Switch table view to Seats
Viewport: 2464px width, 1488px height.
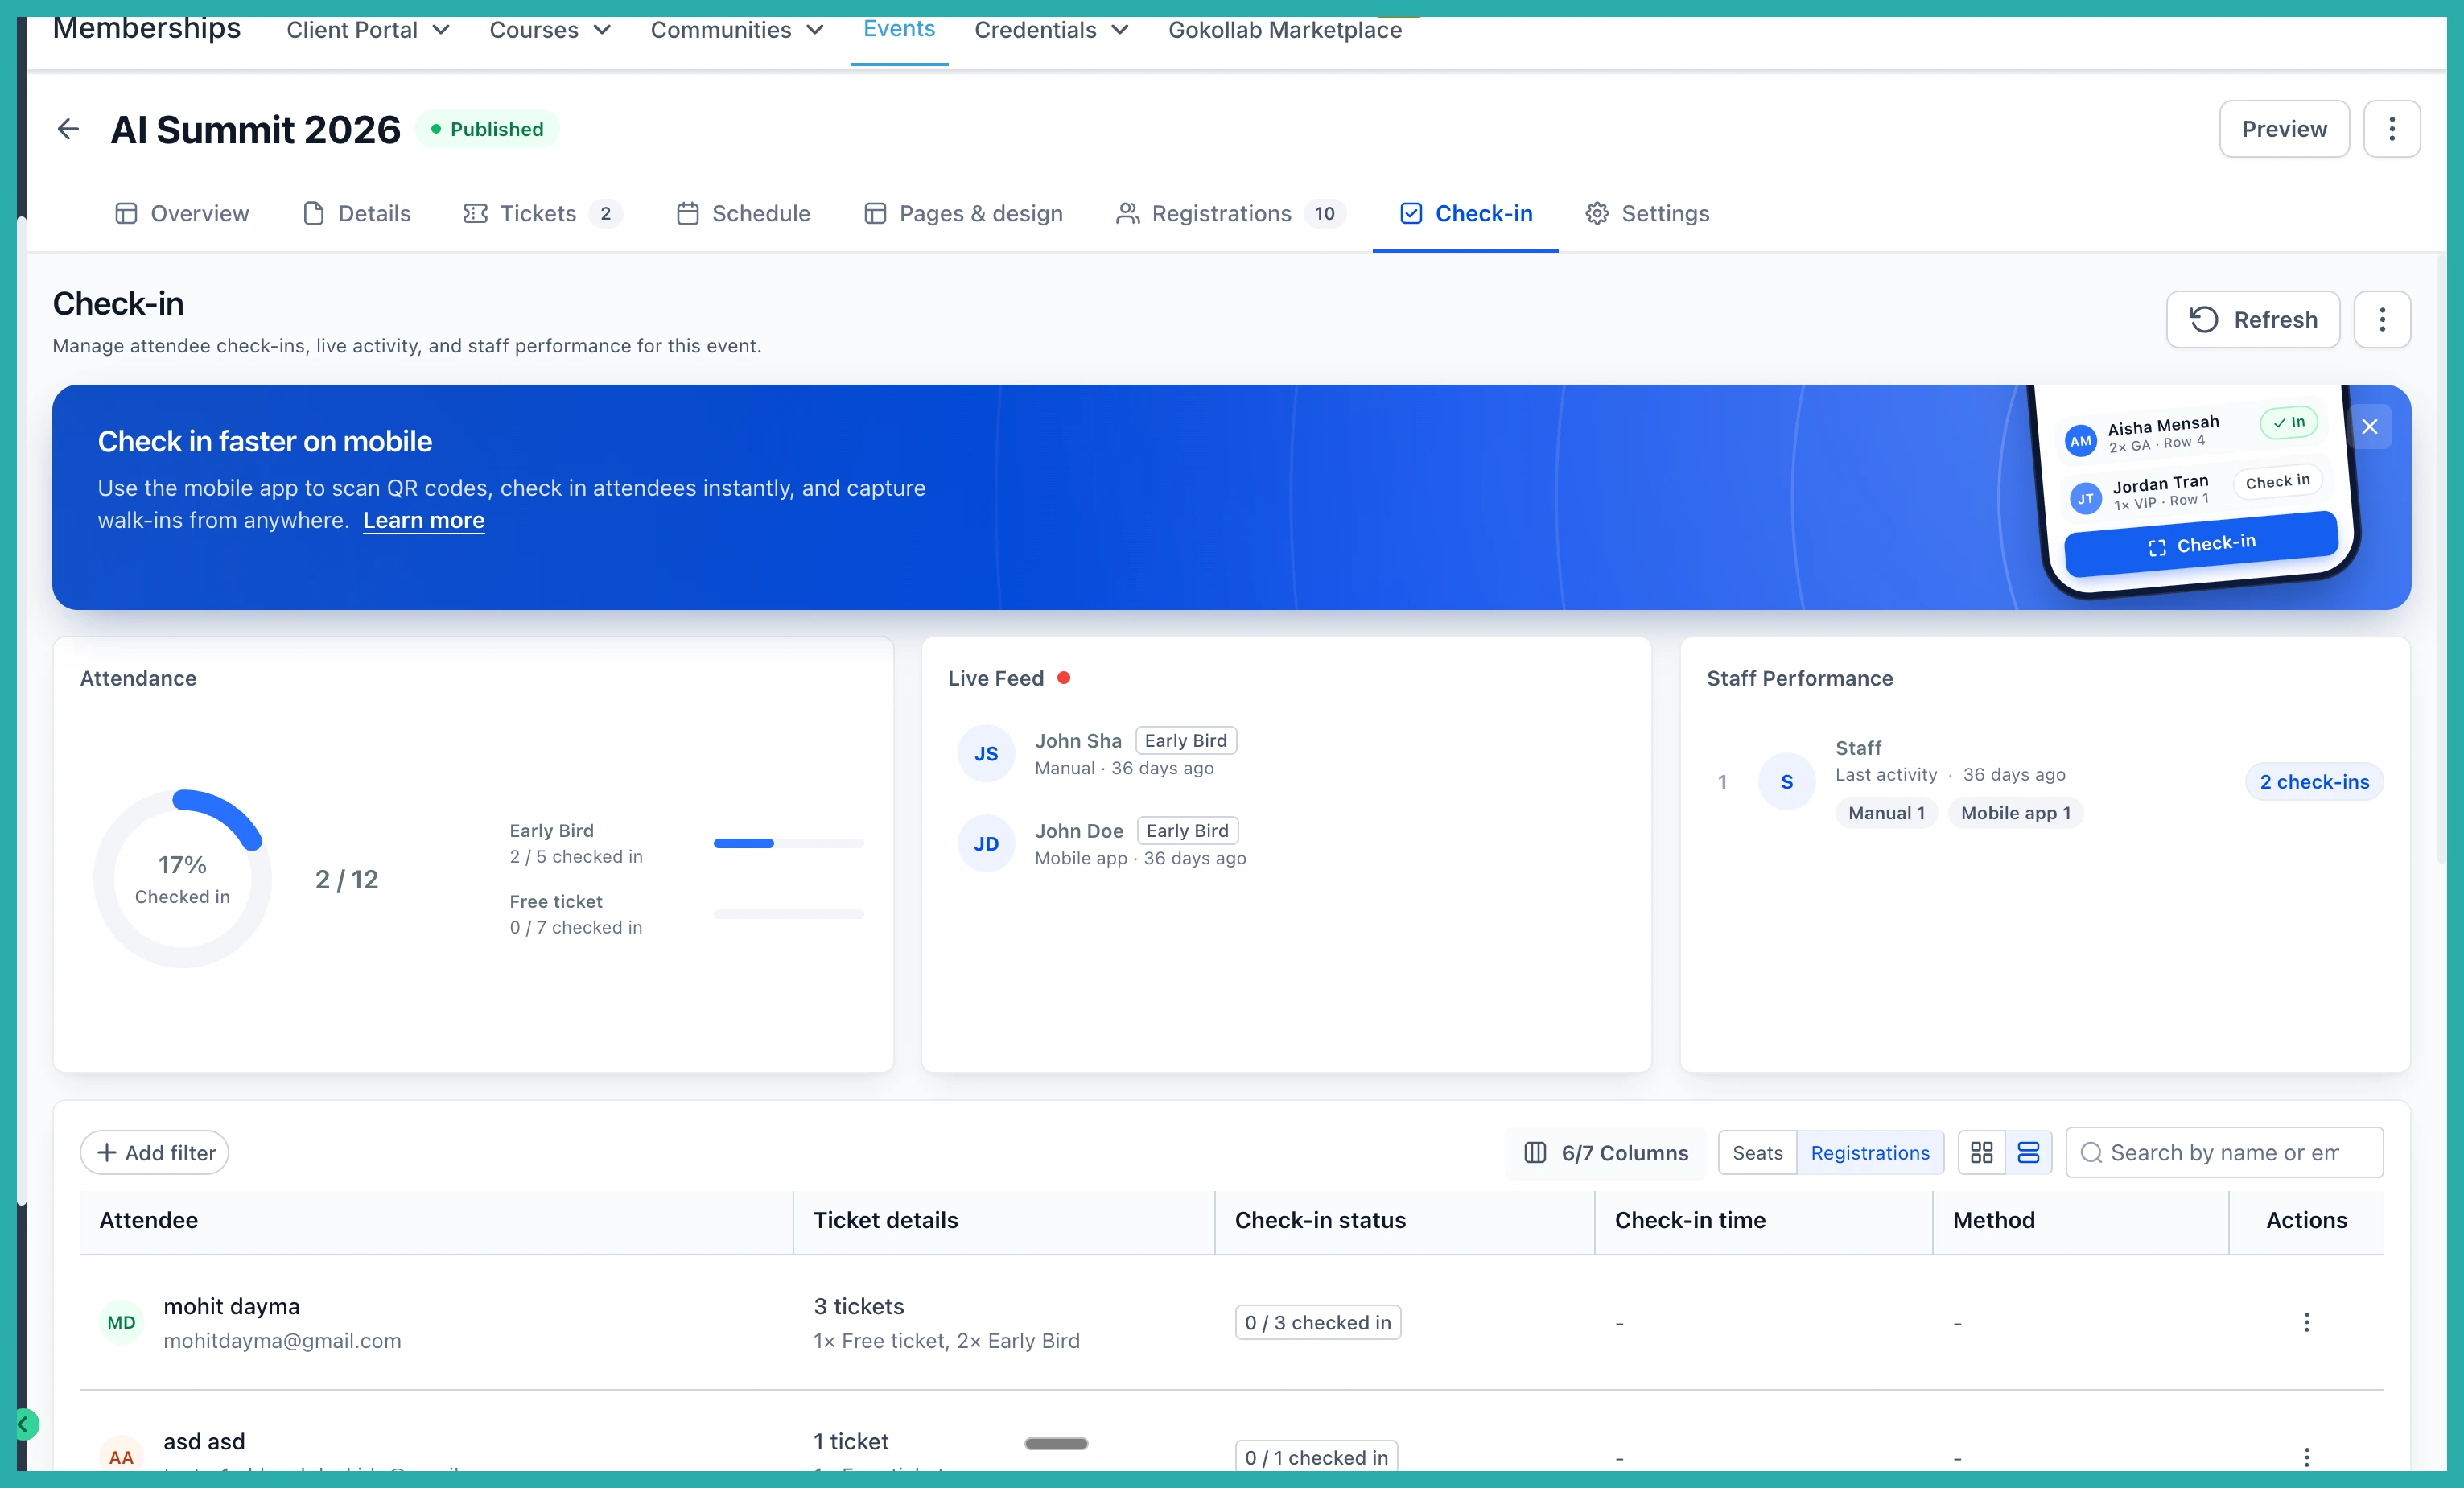(1757, 1153)
